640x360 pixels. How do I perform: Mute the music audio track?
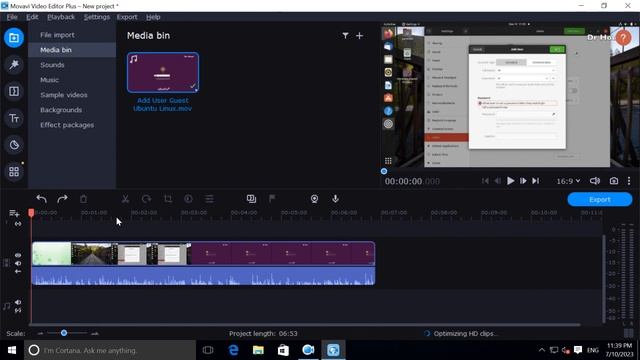[18, 302]
